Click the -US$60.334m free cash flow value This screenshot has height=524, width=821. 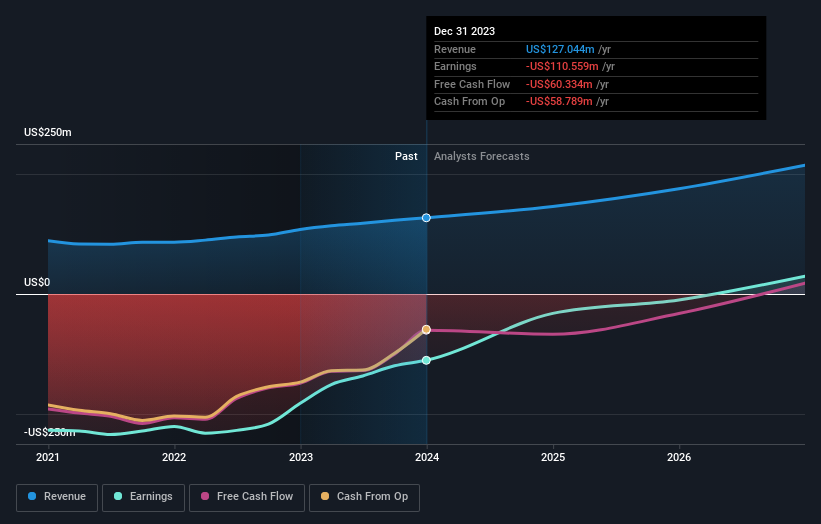[x=559, y=84]
